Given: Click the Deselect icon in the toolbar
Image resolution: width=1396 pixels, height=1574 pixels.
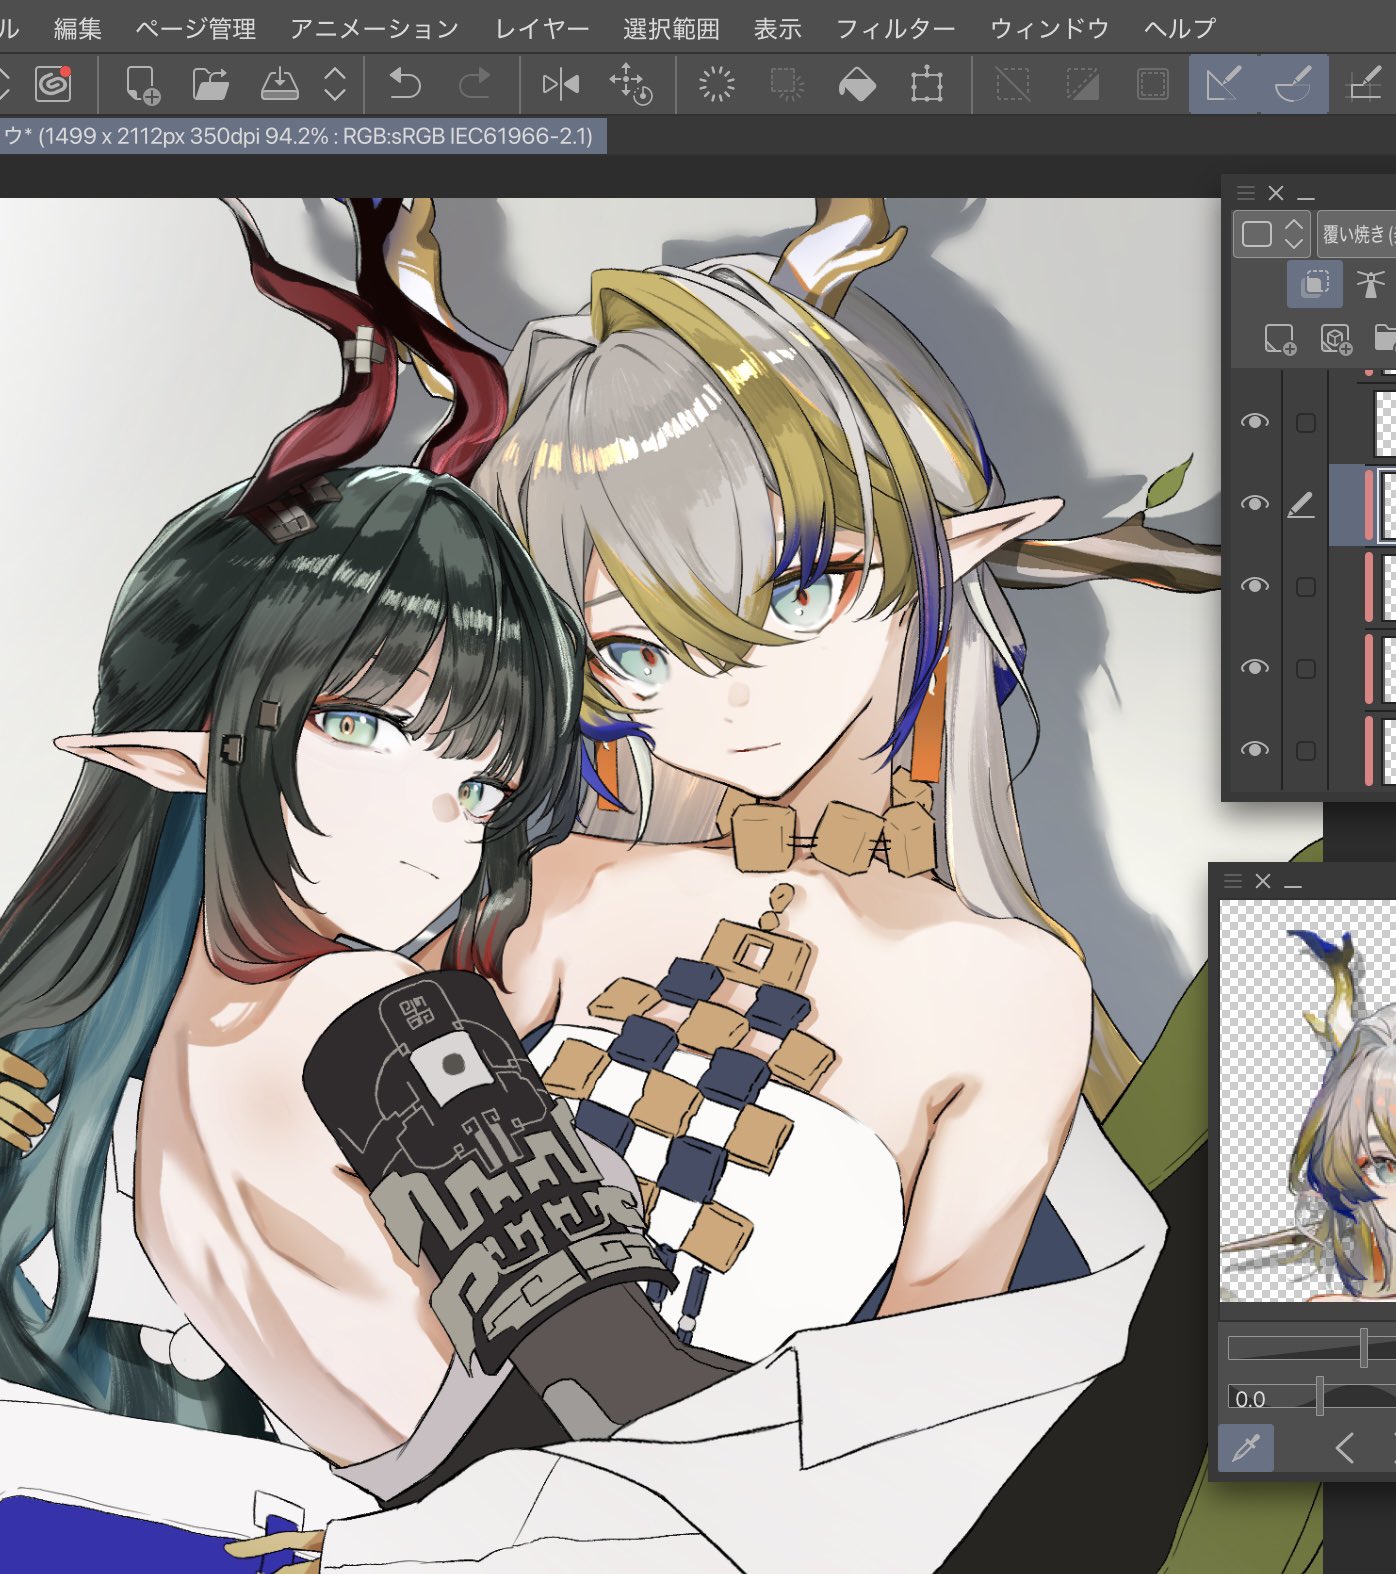Looking at the screenshot, I should click(x=1013, y=84).
